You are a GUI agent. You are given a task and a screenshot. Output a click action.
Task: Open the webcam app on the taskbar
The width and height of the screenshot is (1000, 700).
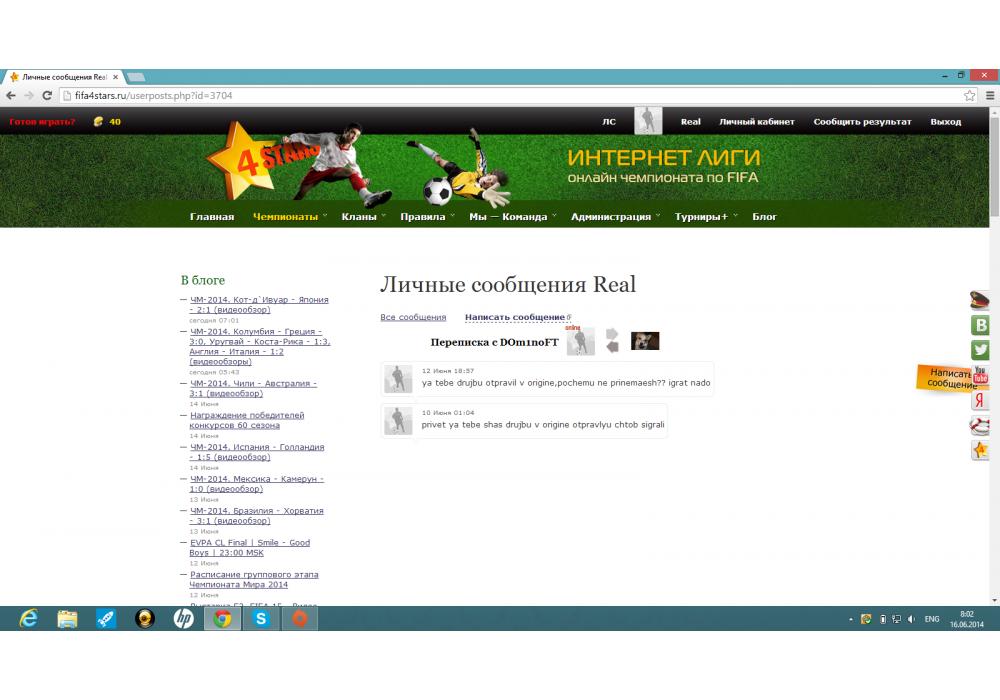145,618
